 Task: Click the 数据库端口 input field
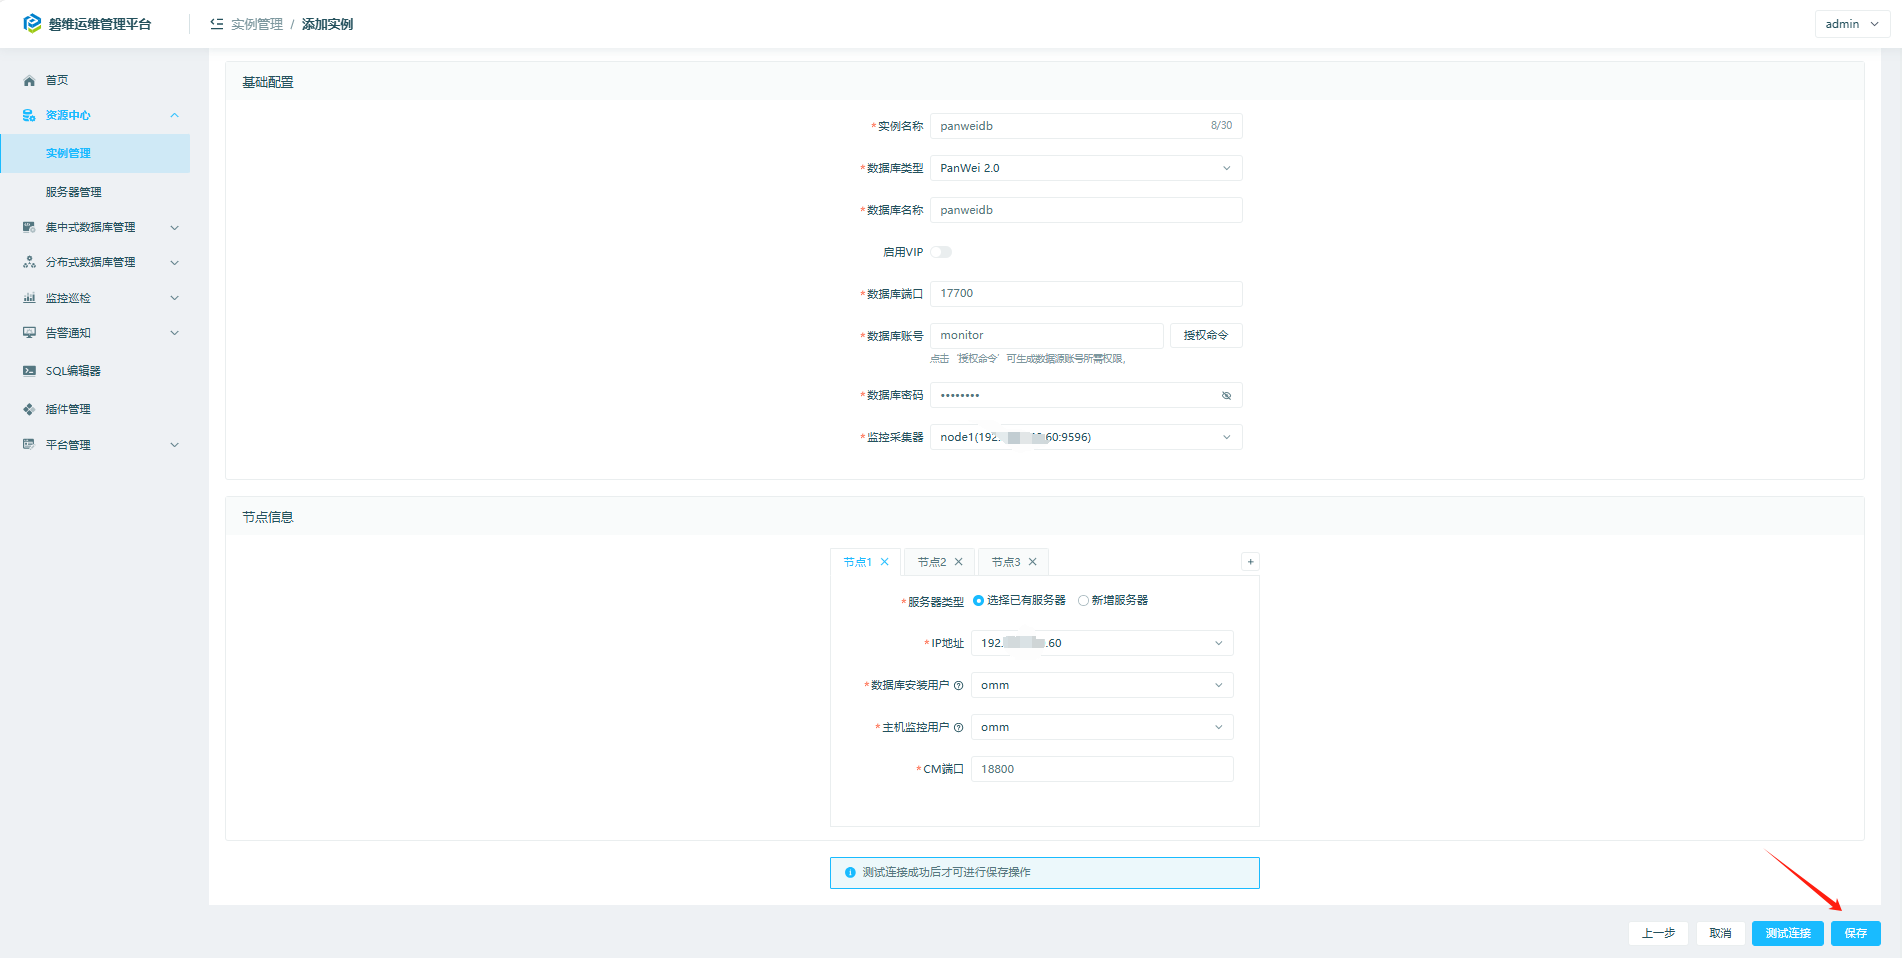click(1086, 293)
